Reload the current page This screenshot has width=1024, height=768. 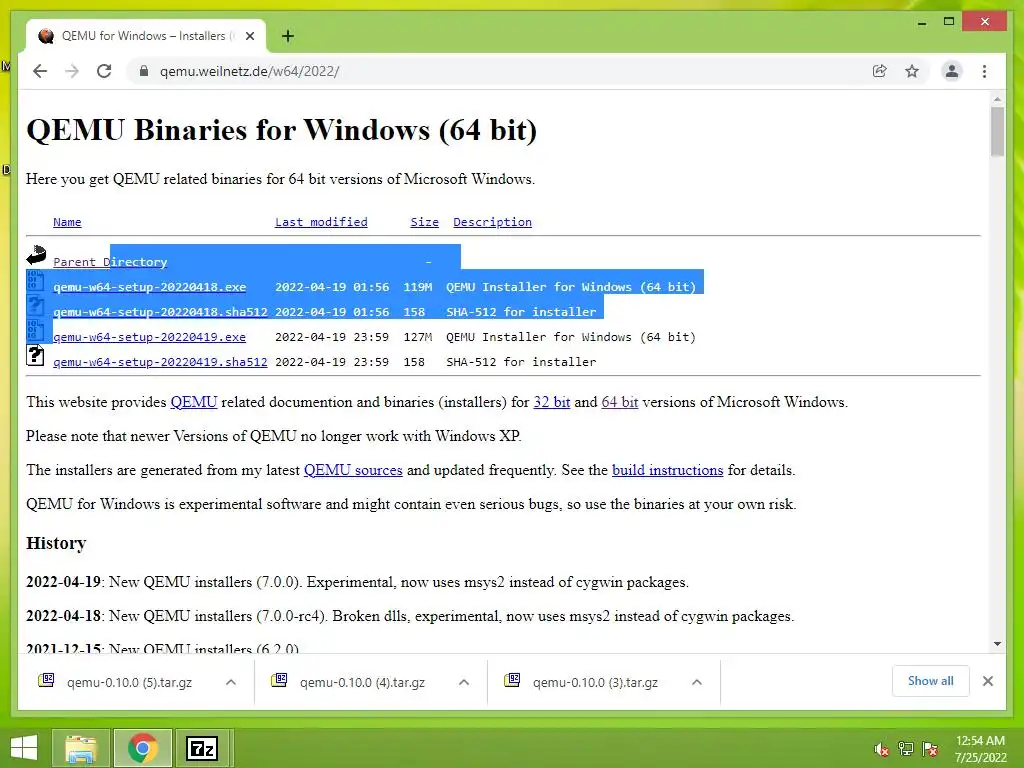point(104,71)
